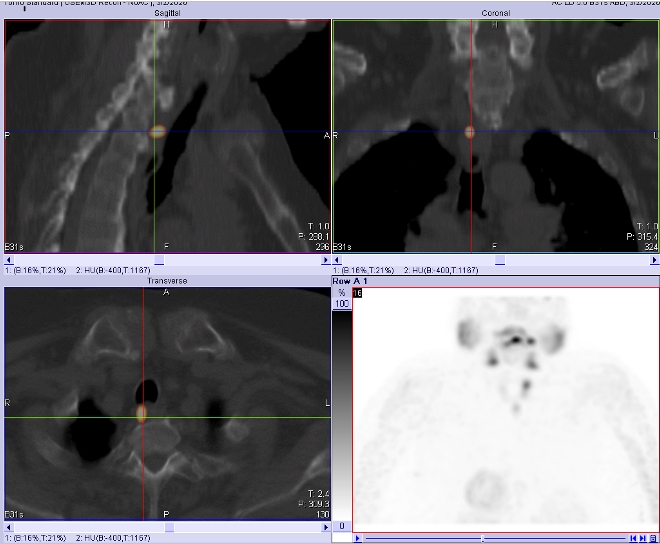Select the Coronal view title
Image resolution: width=660 pixels, height=544 pixels.
tap(495, 13)
